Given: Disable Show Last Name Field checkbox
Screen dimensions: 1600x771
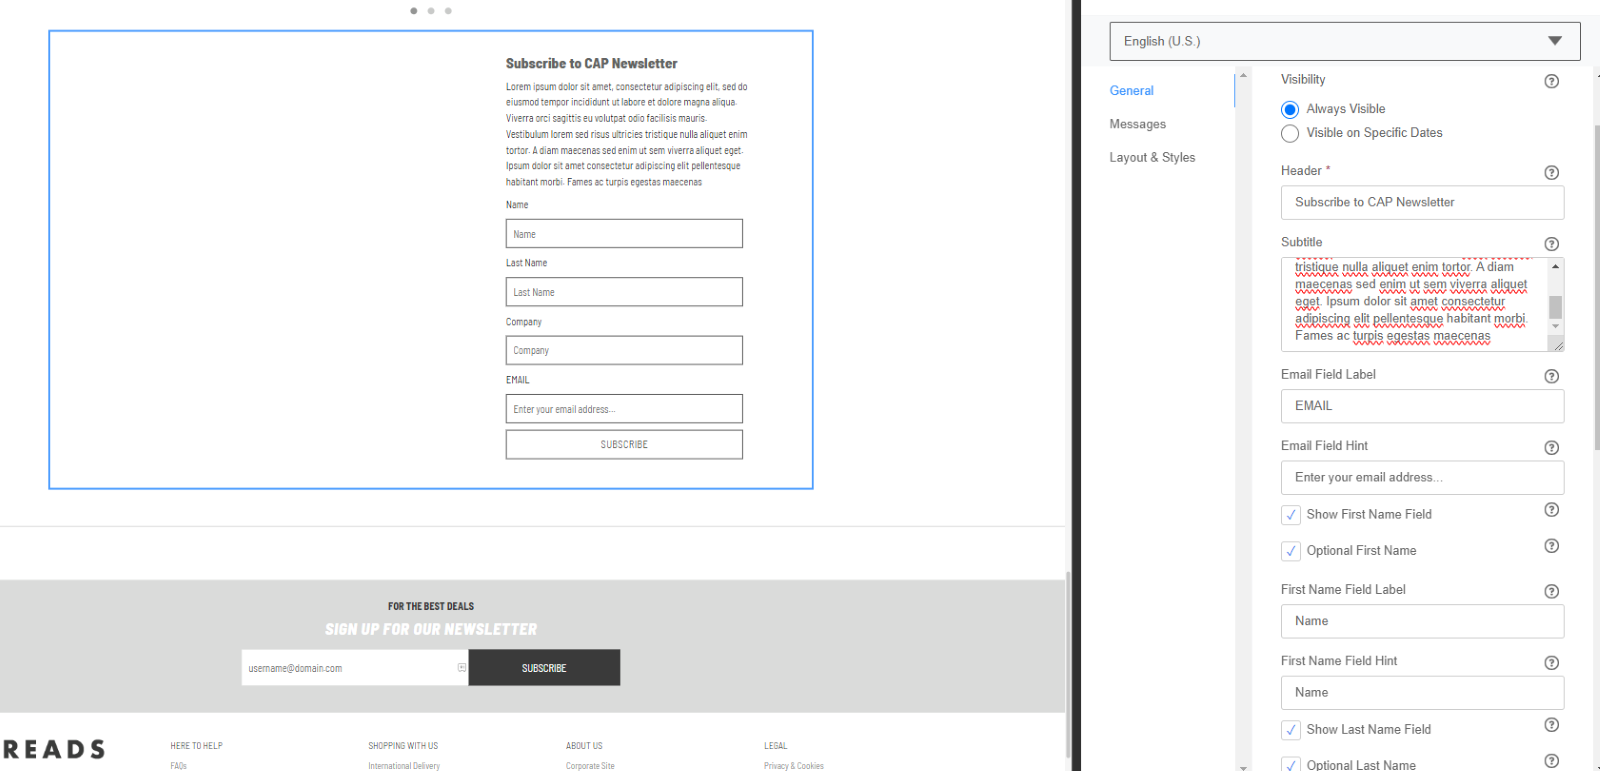Looking at the screenshot, I should (x=1291, y=730).
